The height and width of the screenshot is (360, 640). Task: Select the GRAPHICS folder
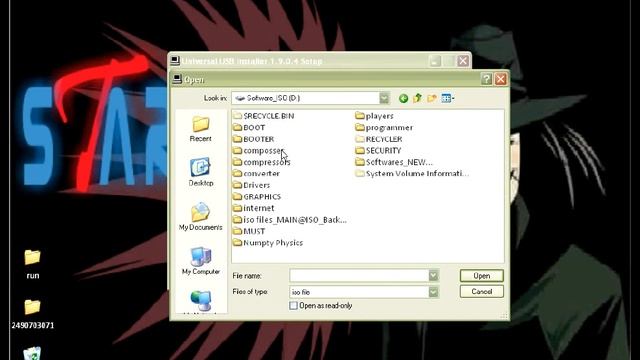(257, 196)
